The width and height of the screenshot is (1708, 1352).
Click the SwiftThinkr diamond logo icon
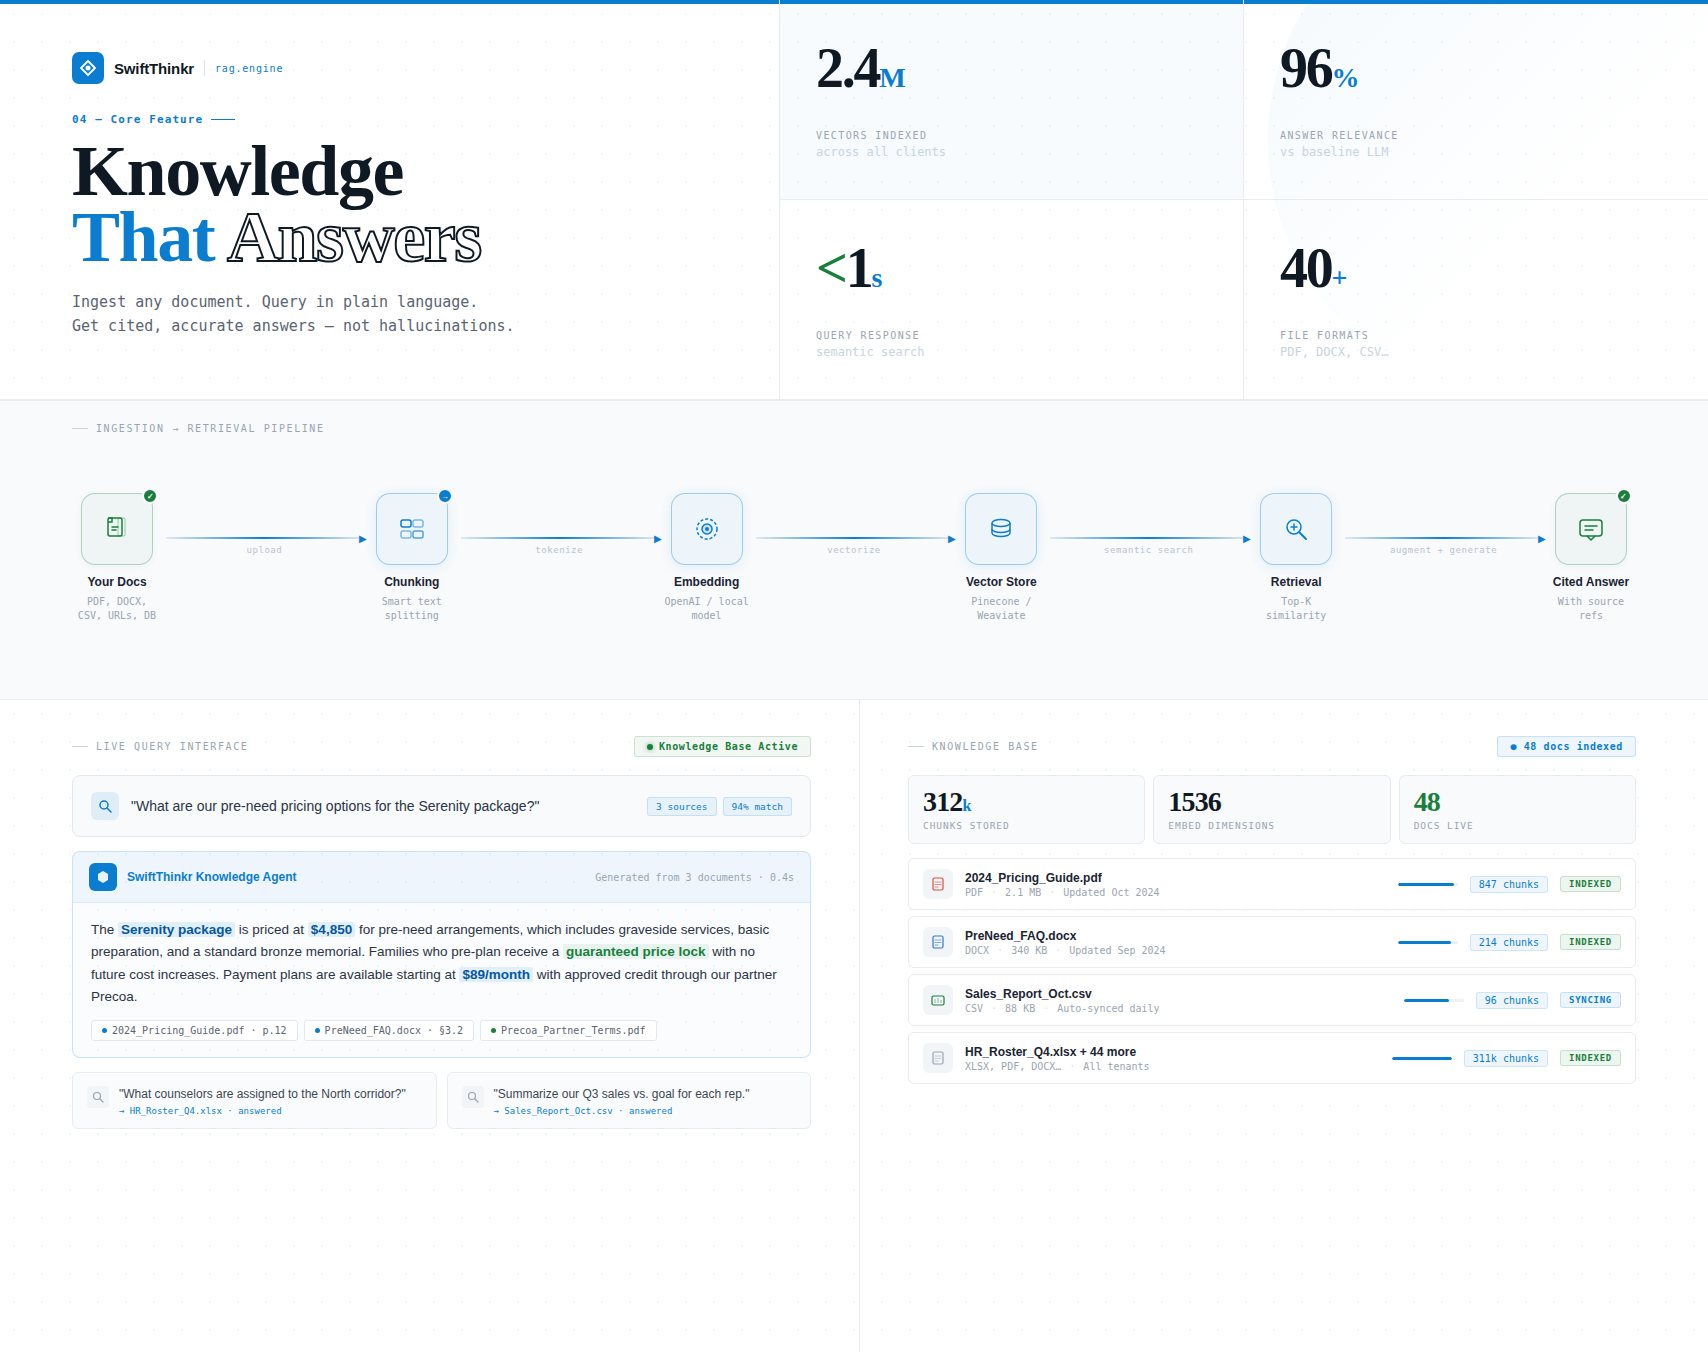tap(88, 68)
